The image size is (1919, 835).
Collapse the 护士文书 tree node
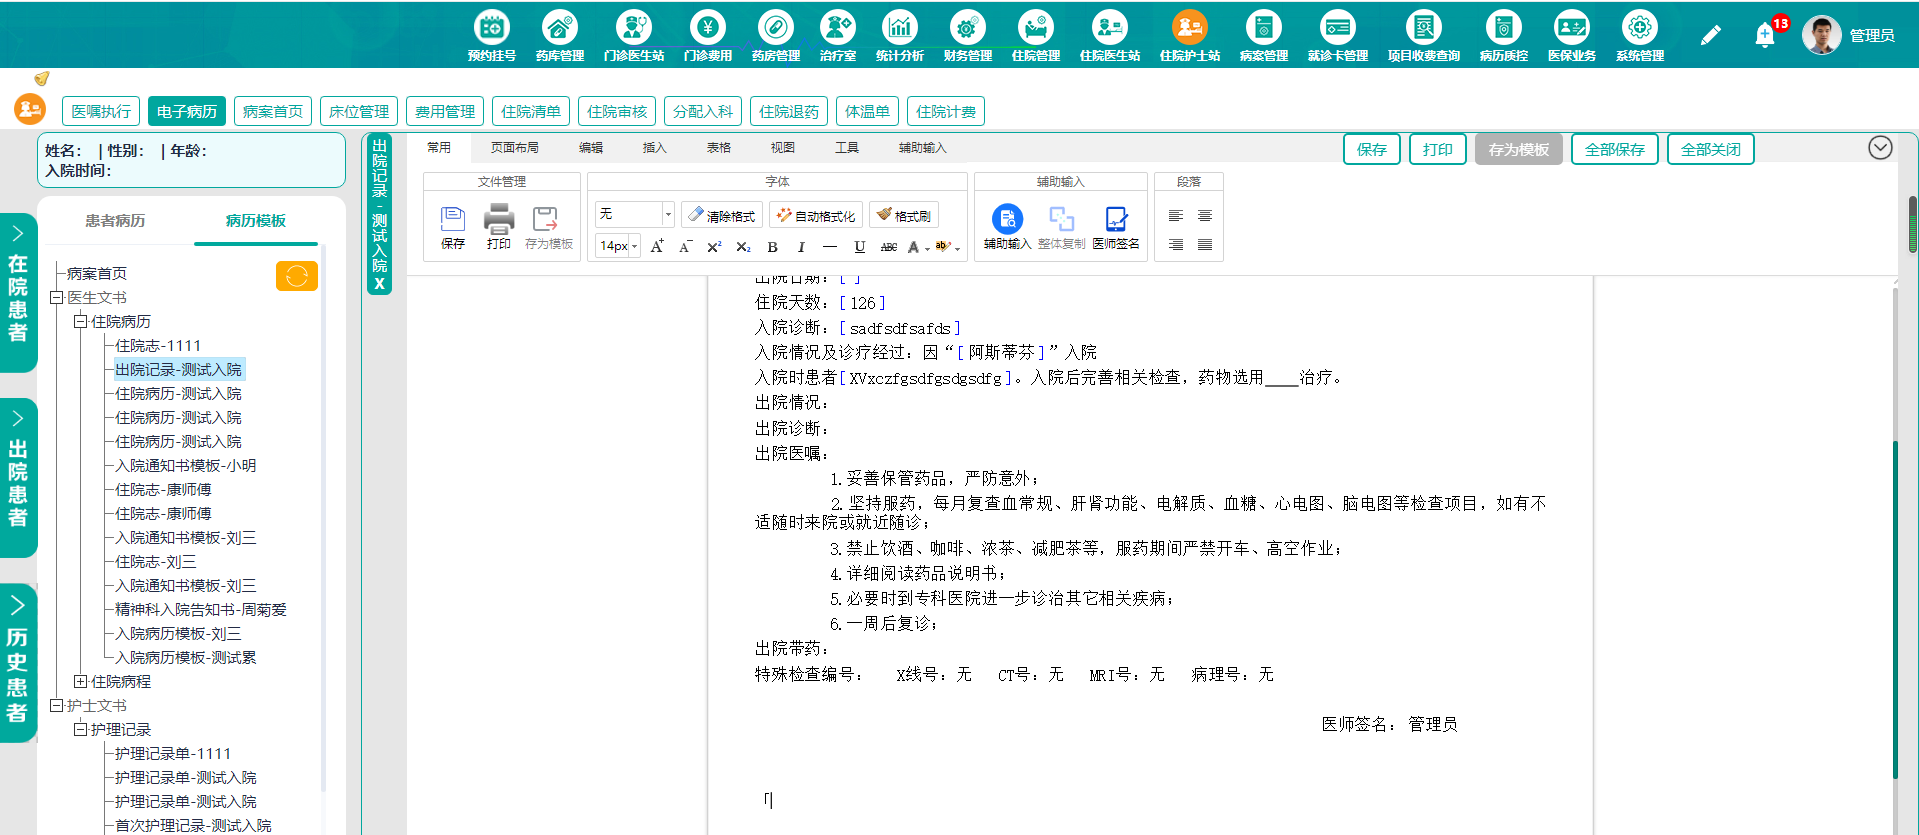[57, 706]
